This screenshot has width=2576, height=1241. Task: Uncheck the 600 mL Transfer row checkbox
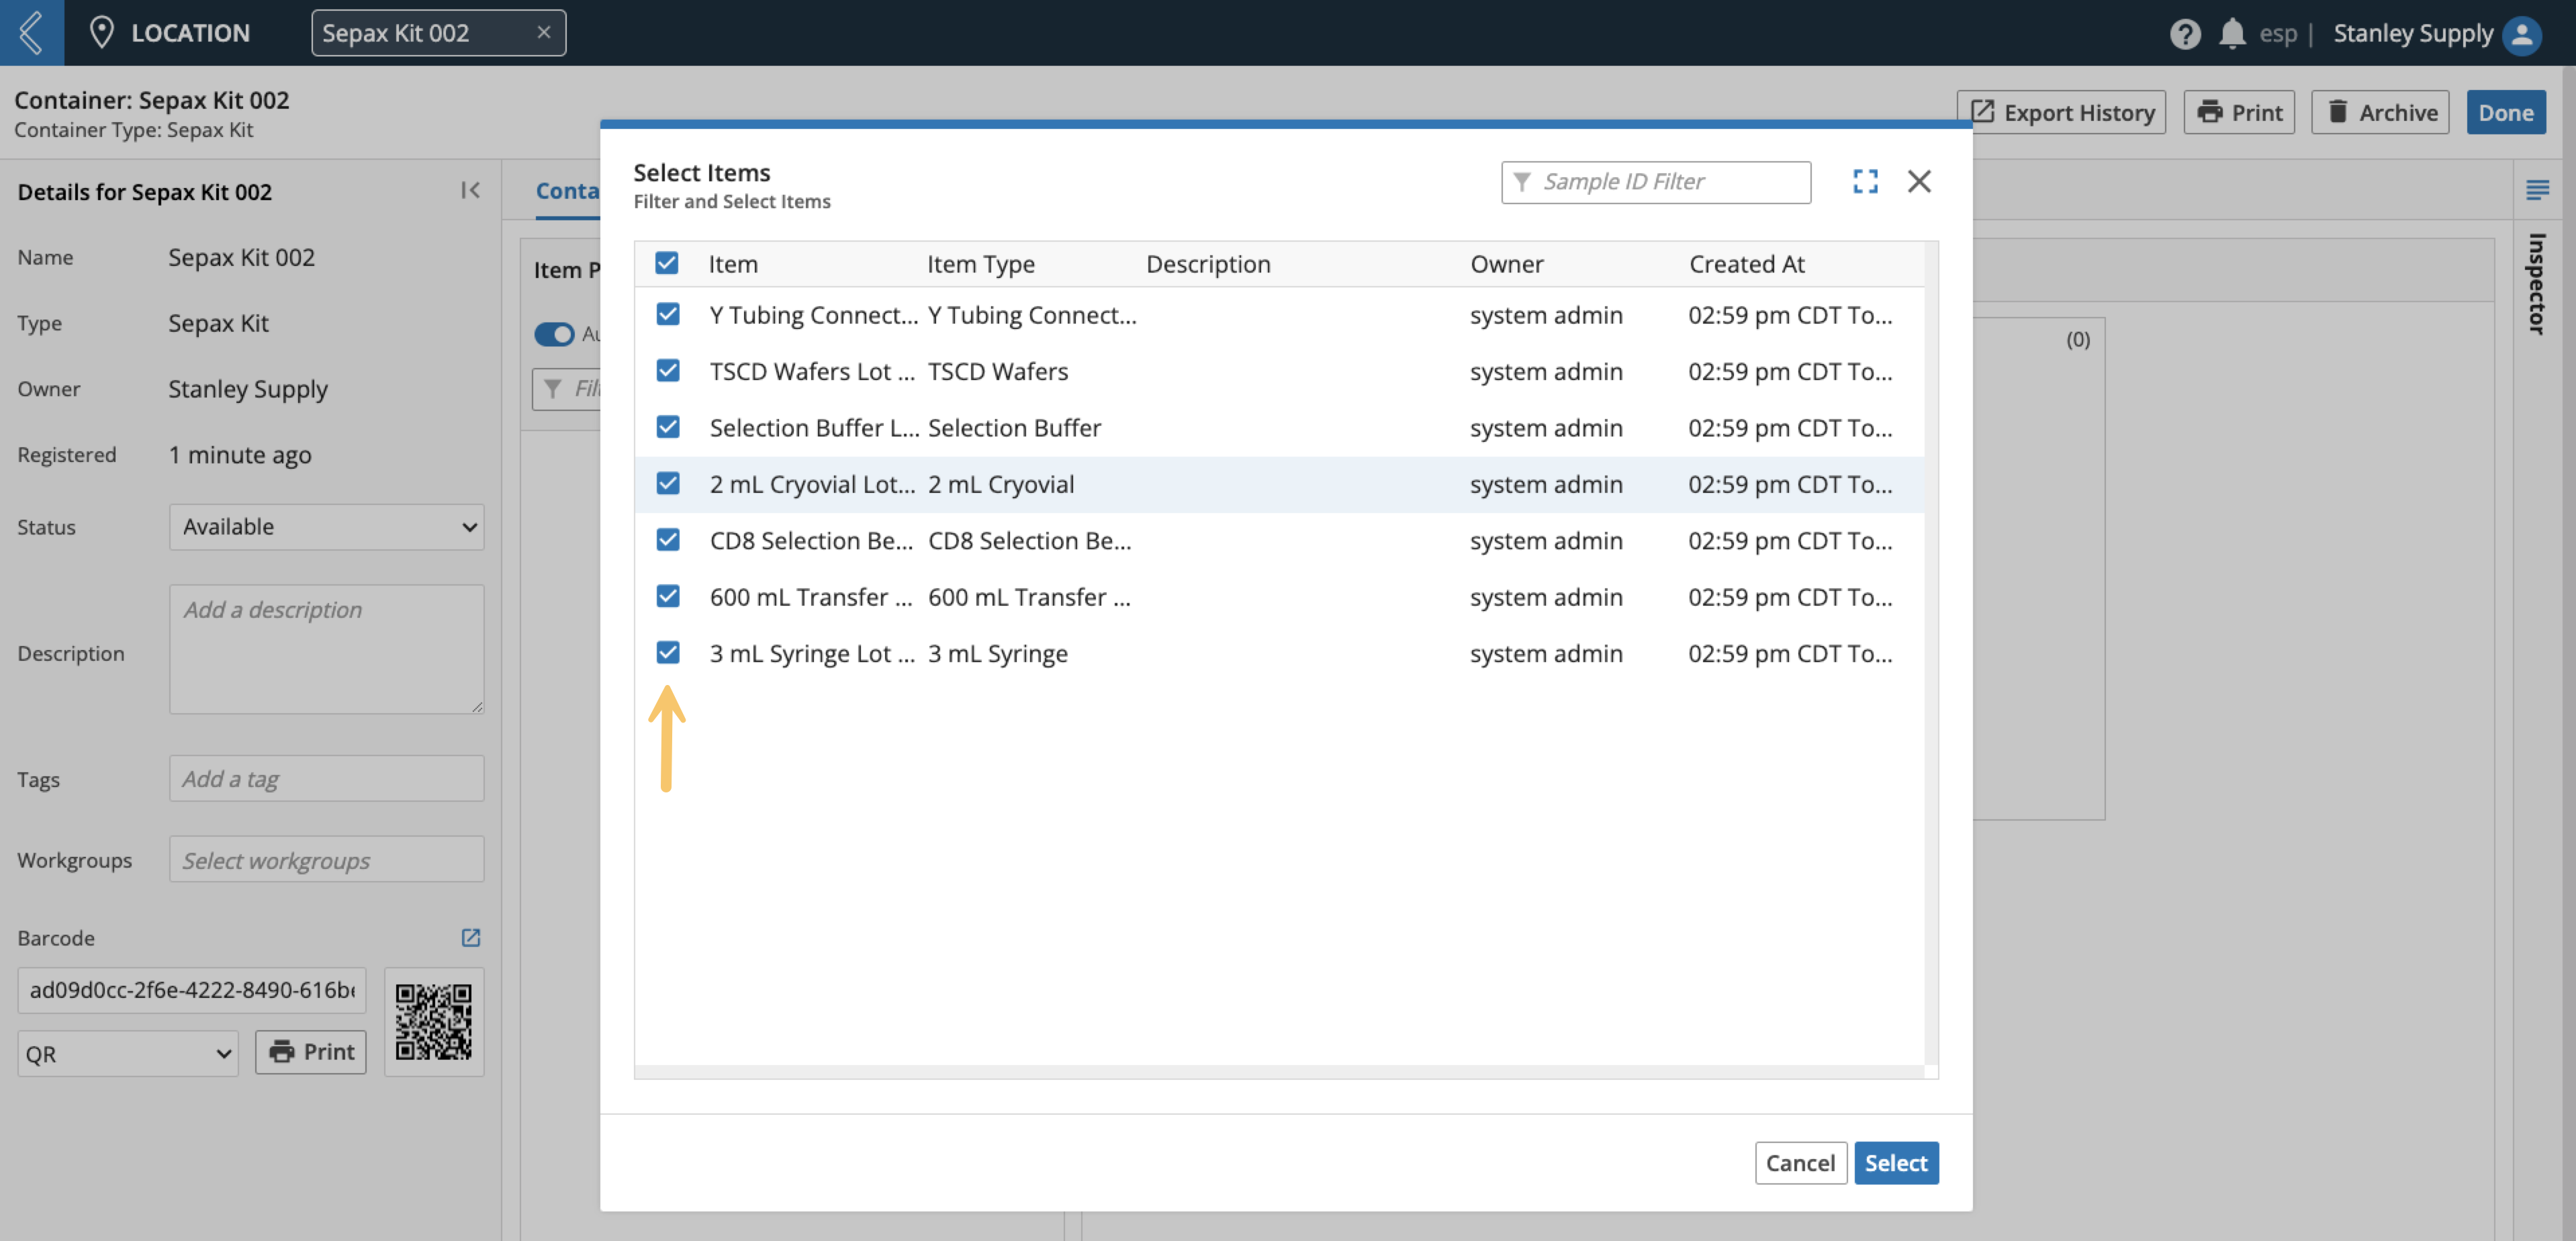pyautogui.click(x=668, y=596)
